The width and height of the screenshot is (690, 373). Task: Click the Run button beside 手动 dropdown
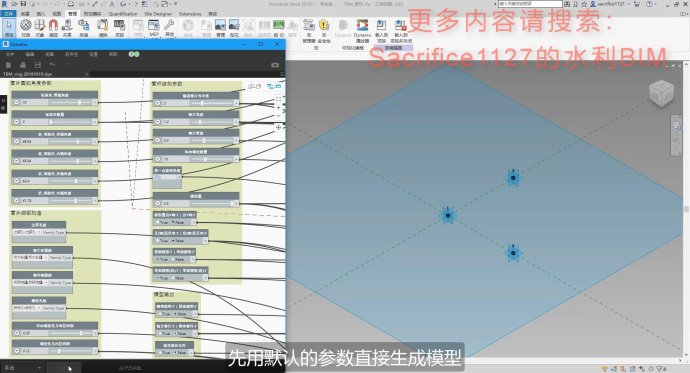pos(62,367)
